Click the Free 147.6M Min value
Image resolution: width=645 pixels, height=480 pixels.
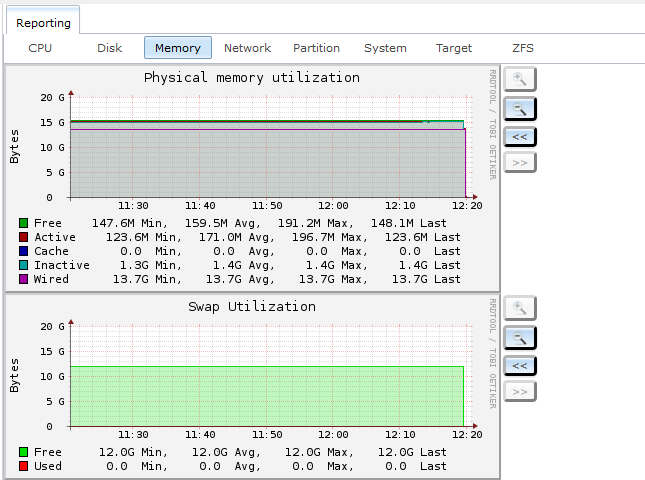pos(130,223)
